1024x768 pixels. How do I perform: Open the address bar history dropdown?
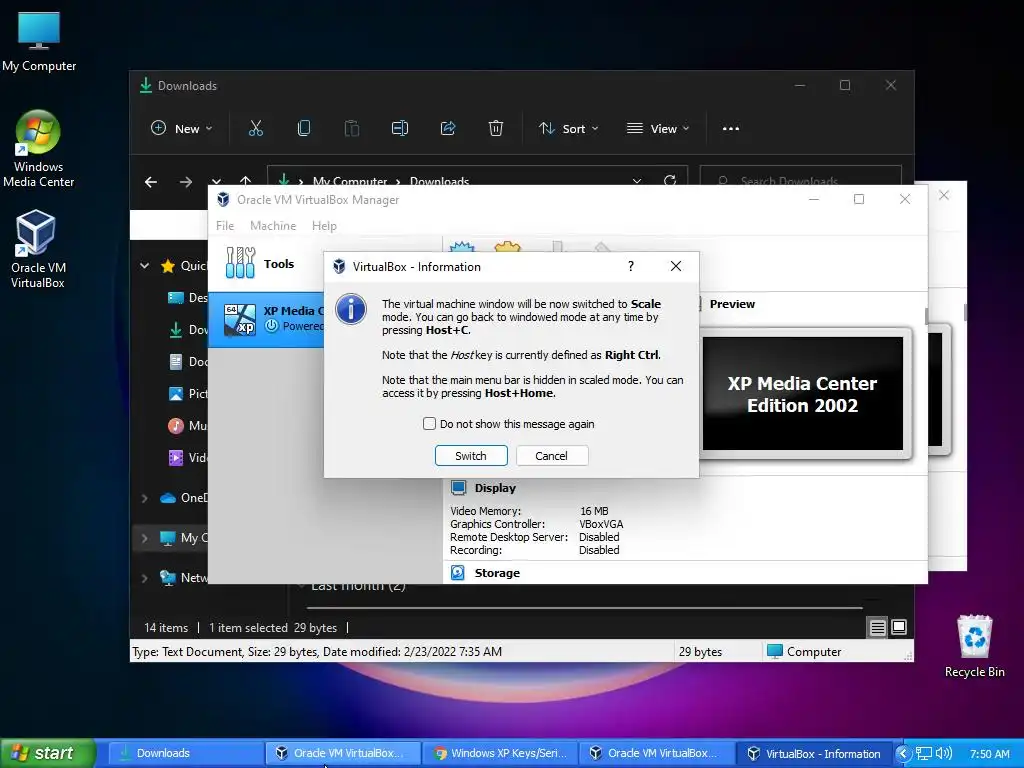pos(637,180)
